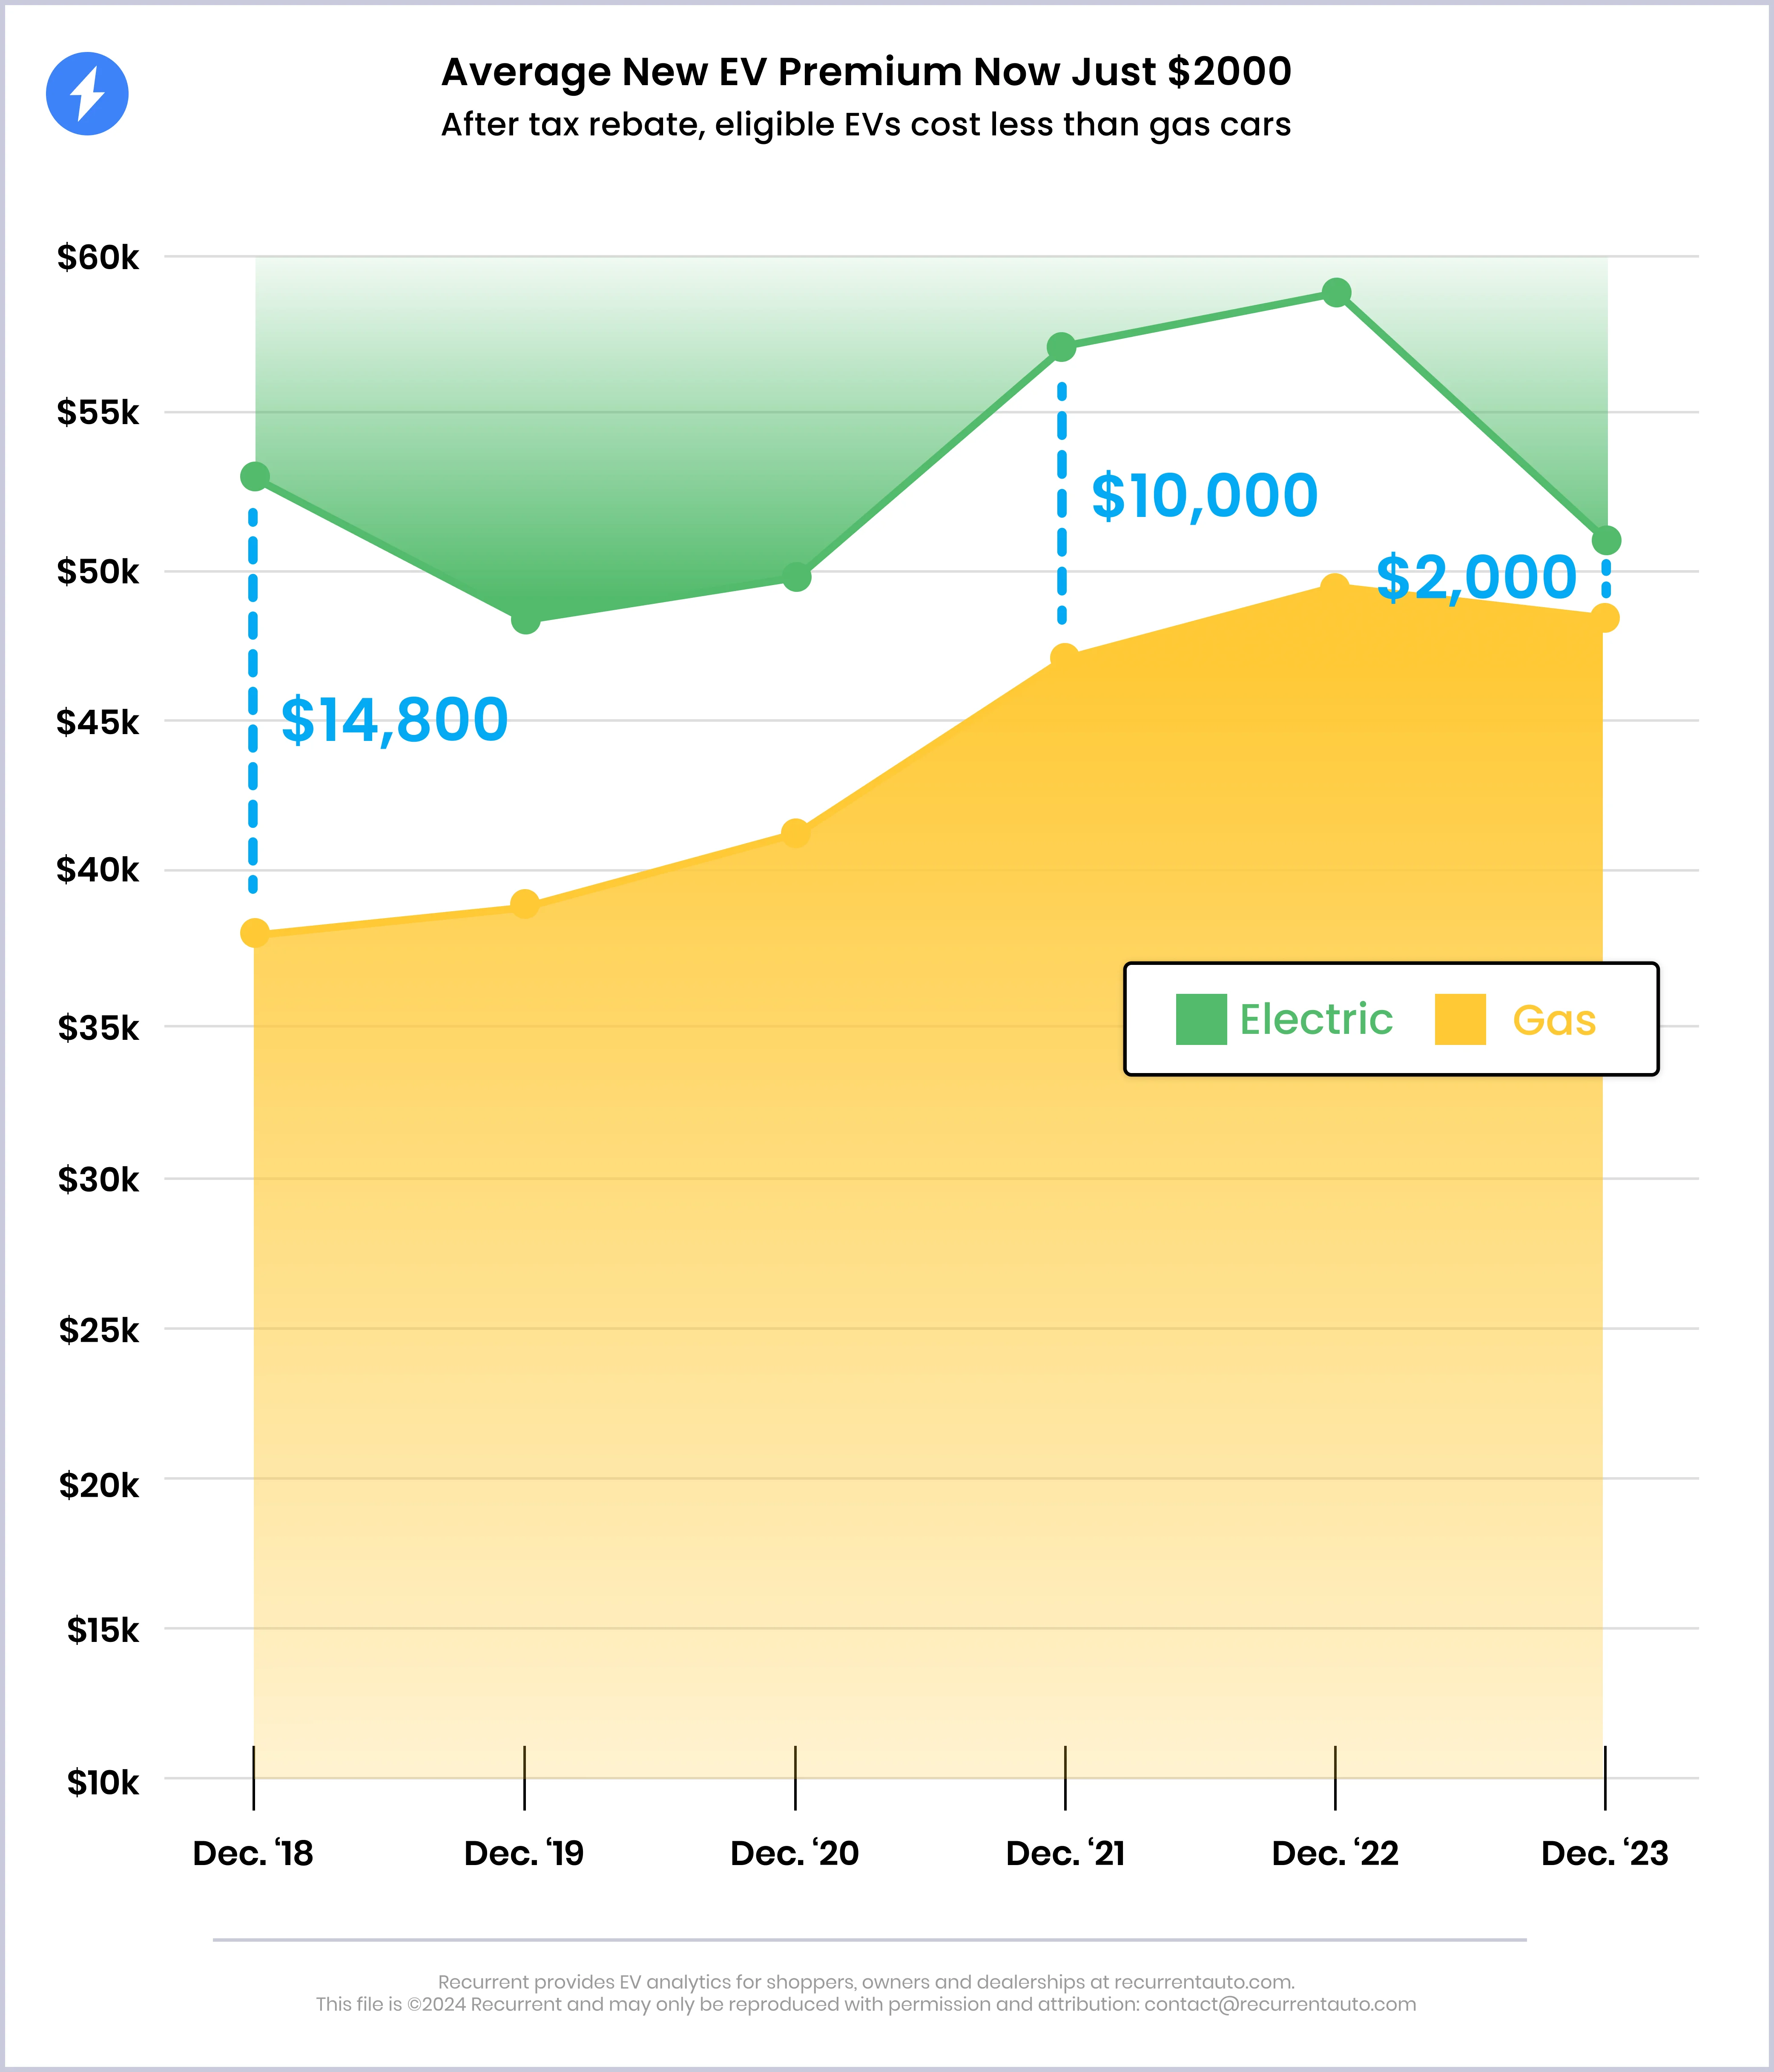Click the blue lightning bolt logo
Image resolution: width=1774 pixels, height=2072 pixels.
[87, 94]
